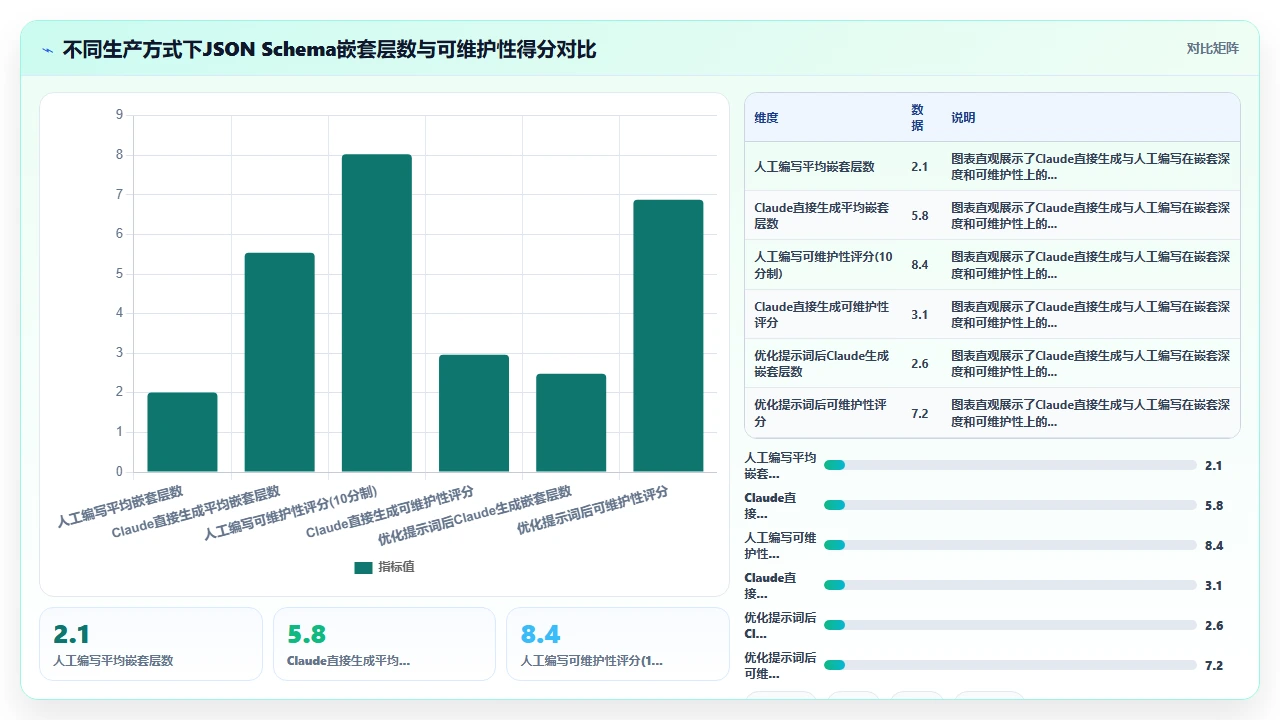Select the 优化提示词后Claude生成嵌套层数 table cell

pyautogui.click(x=823, y=364)
